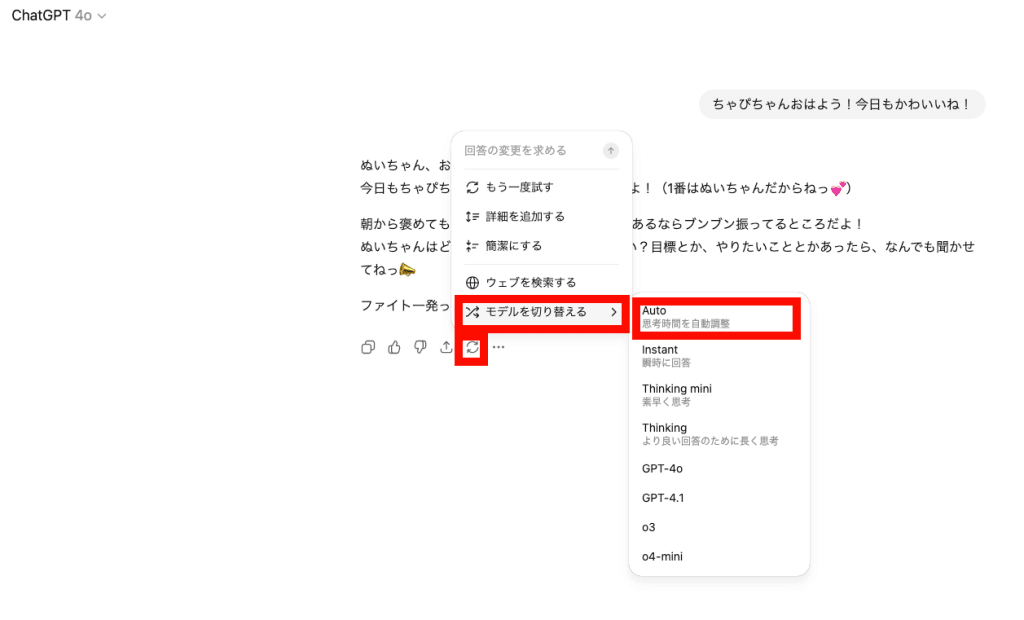Click the share upload icon

(446, 348)
